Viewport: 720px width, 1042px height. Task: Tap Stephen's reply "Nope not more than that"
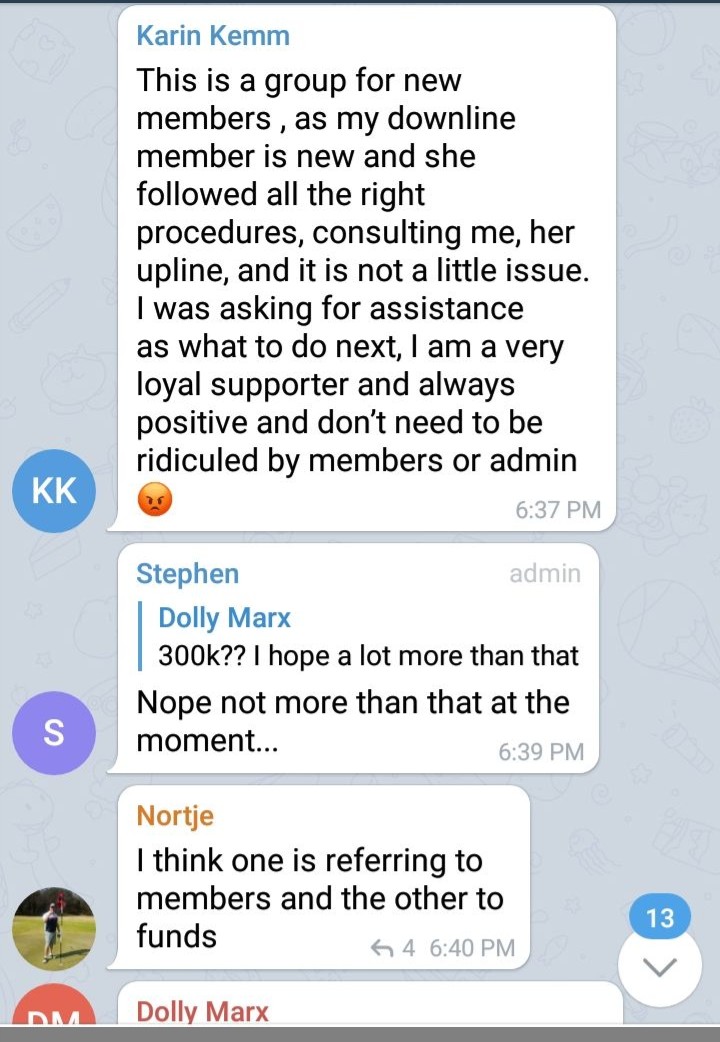pos(352,702)
